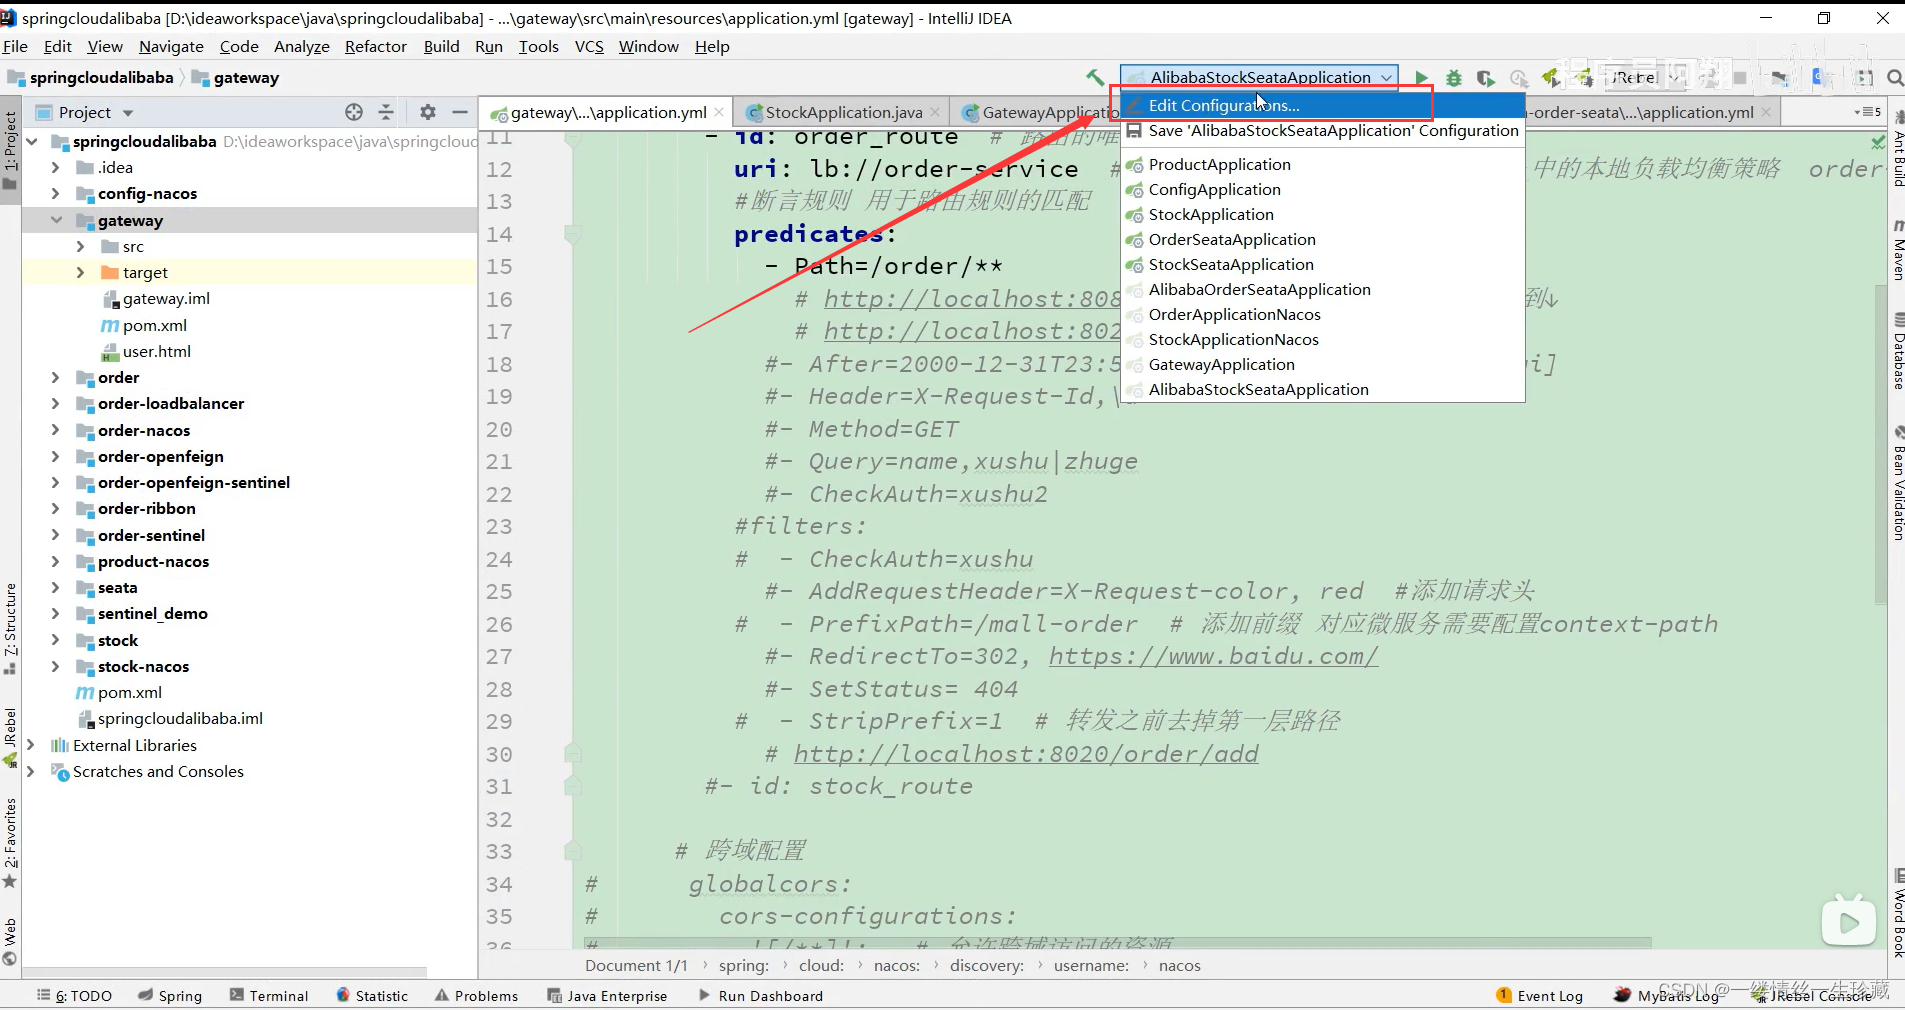Viewport: 1905px width, 1010px height.
Task: Open the Database tool window
Action: point(1897,351)
